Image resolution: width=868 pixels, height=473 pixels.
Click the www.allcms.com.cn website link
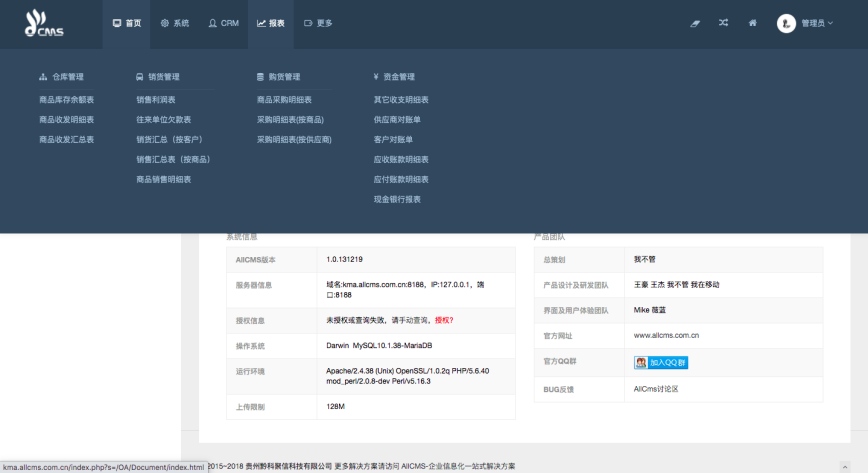pos(666,335)
